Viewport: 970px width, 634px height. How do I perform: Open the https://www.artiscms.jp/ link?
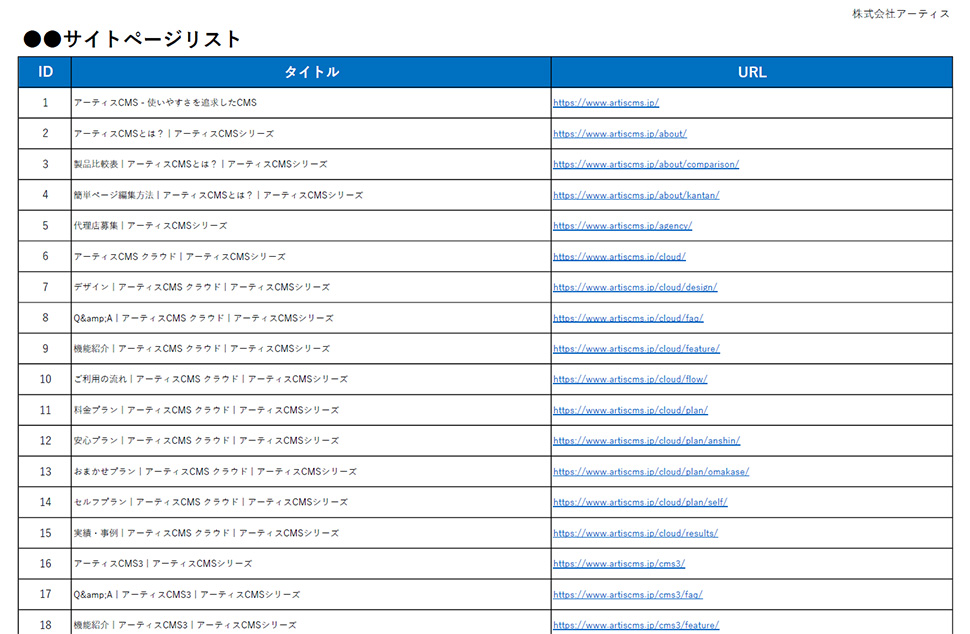[x=606, y=103]
